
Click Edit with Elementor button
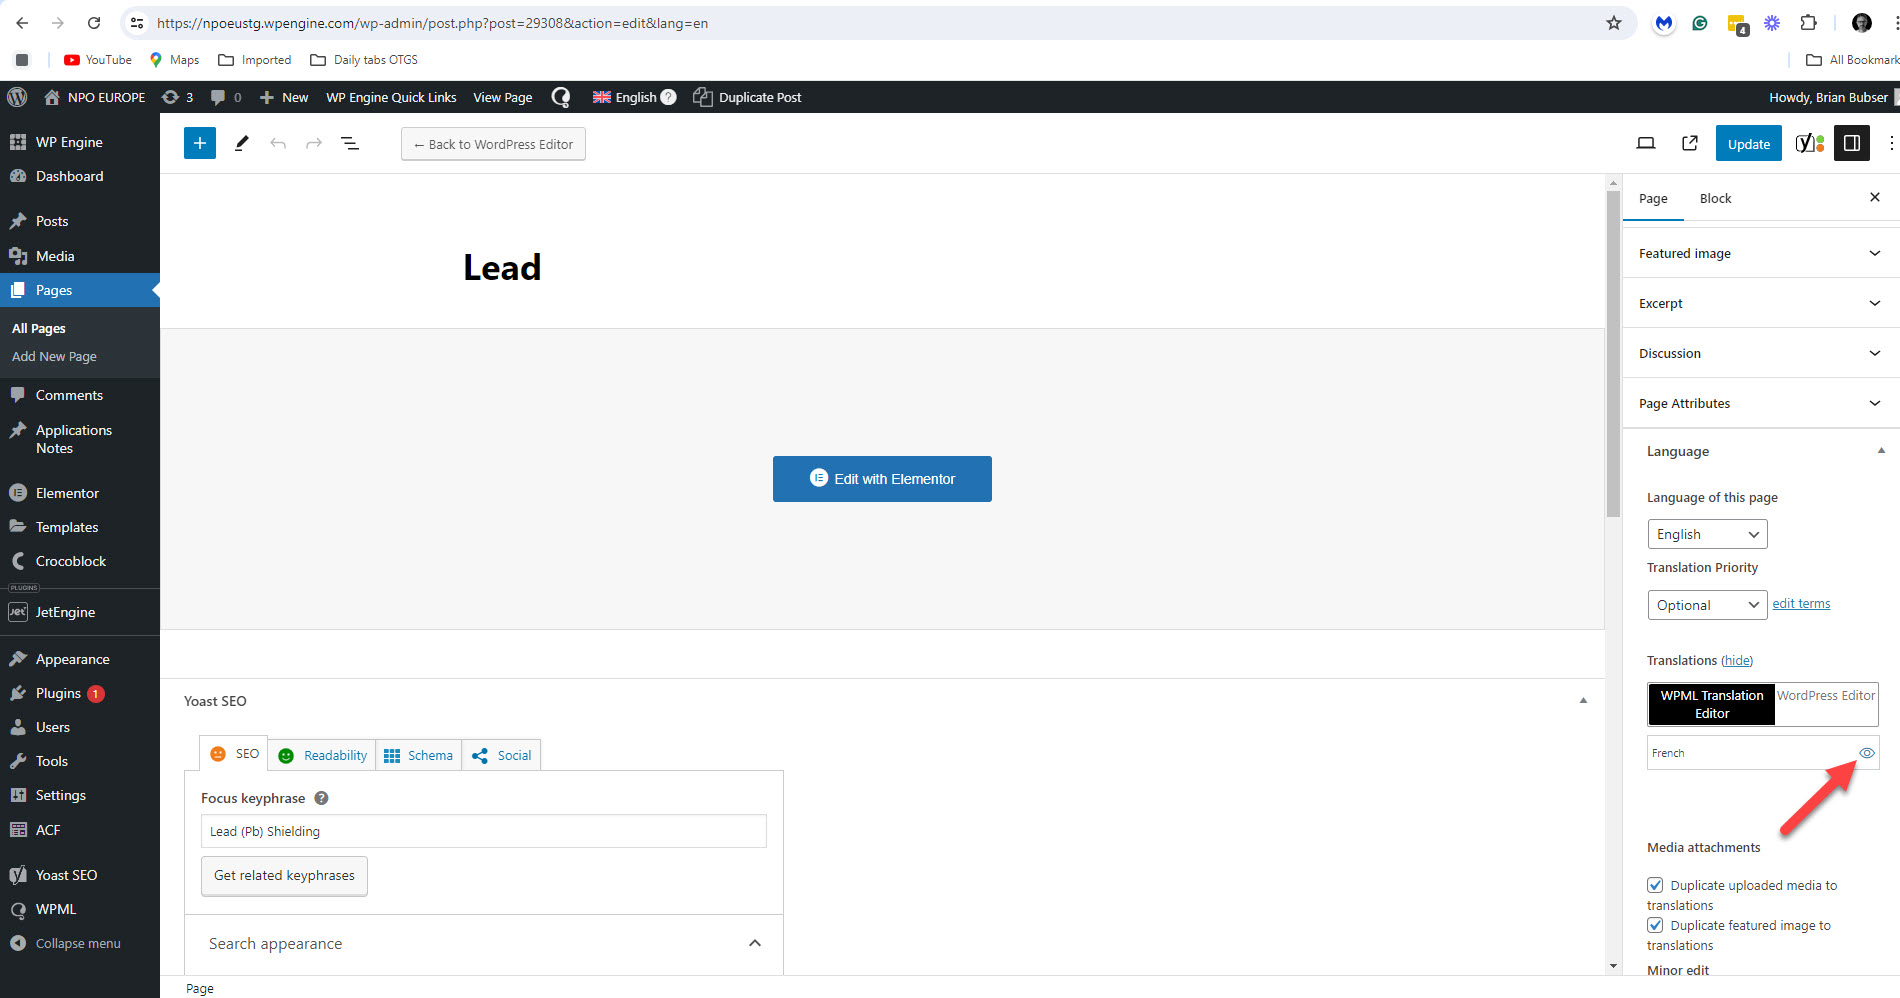pos(882,479)
